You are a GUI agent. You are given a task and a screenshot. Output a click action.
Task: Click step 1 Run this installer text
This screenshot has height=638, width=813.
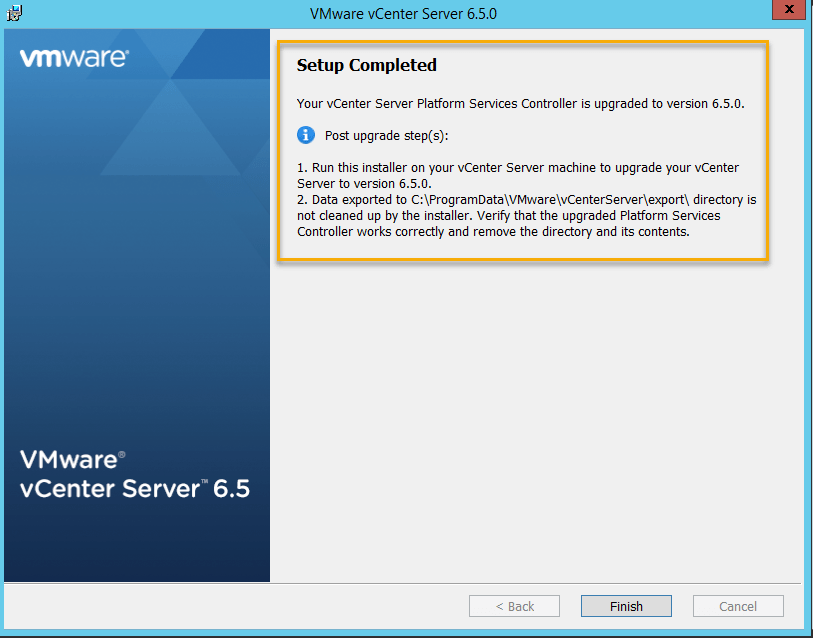coord(518,168)
